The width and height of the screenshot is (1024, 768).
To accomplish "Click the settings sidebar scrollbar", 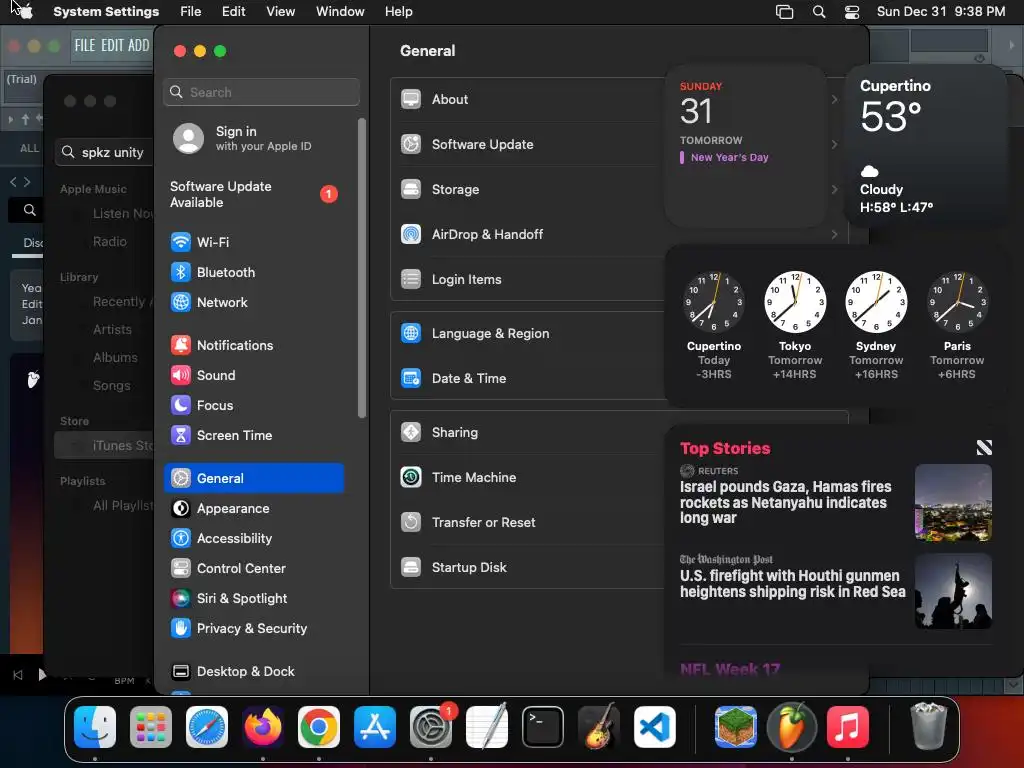I will pos(362,268).
